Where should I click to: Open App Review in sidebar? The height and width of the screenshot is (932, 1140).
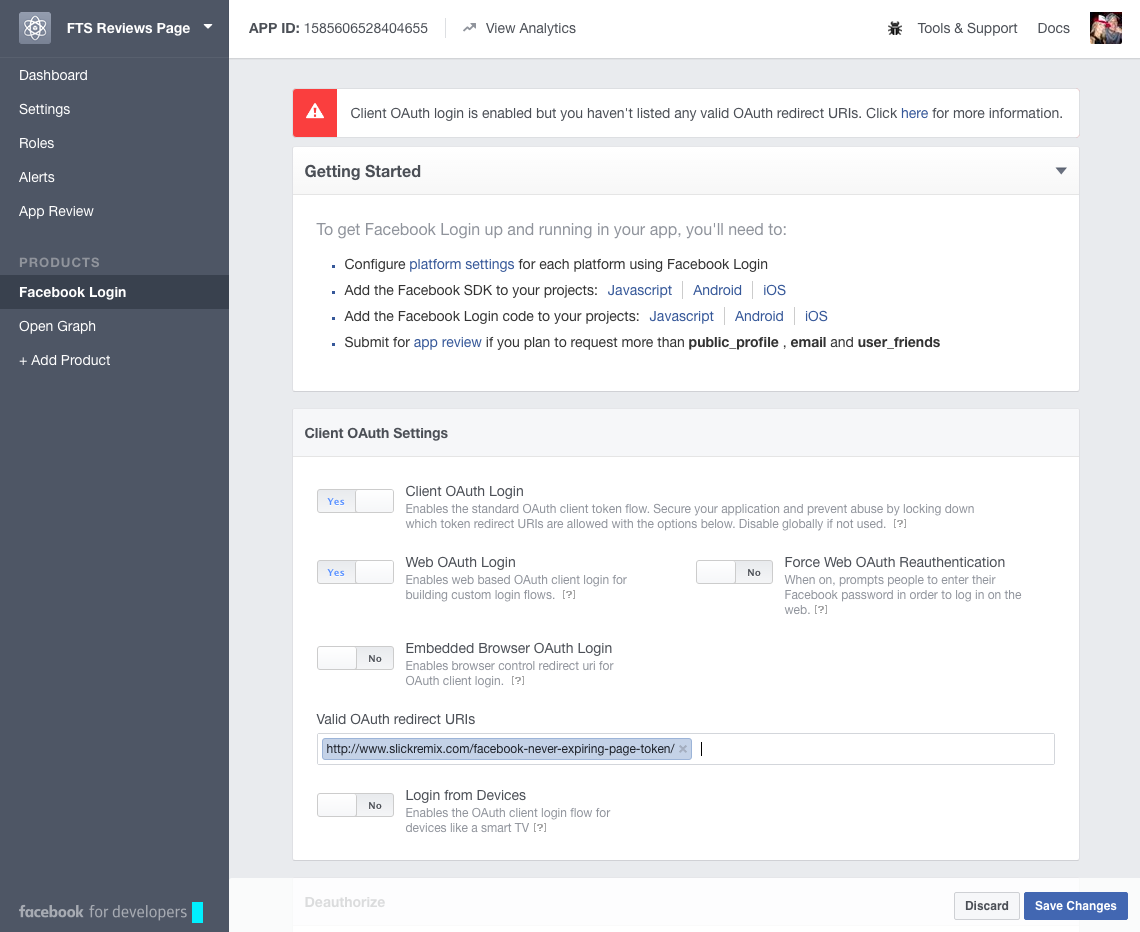click(56, 212)
